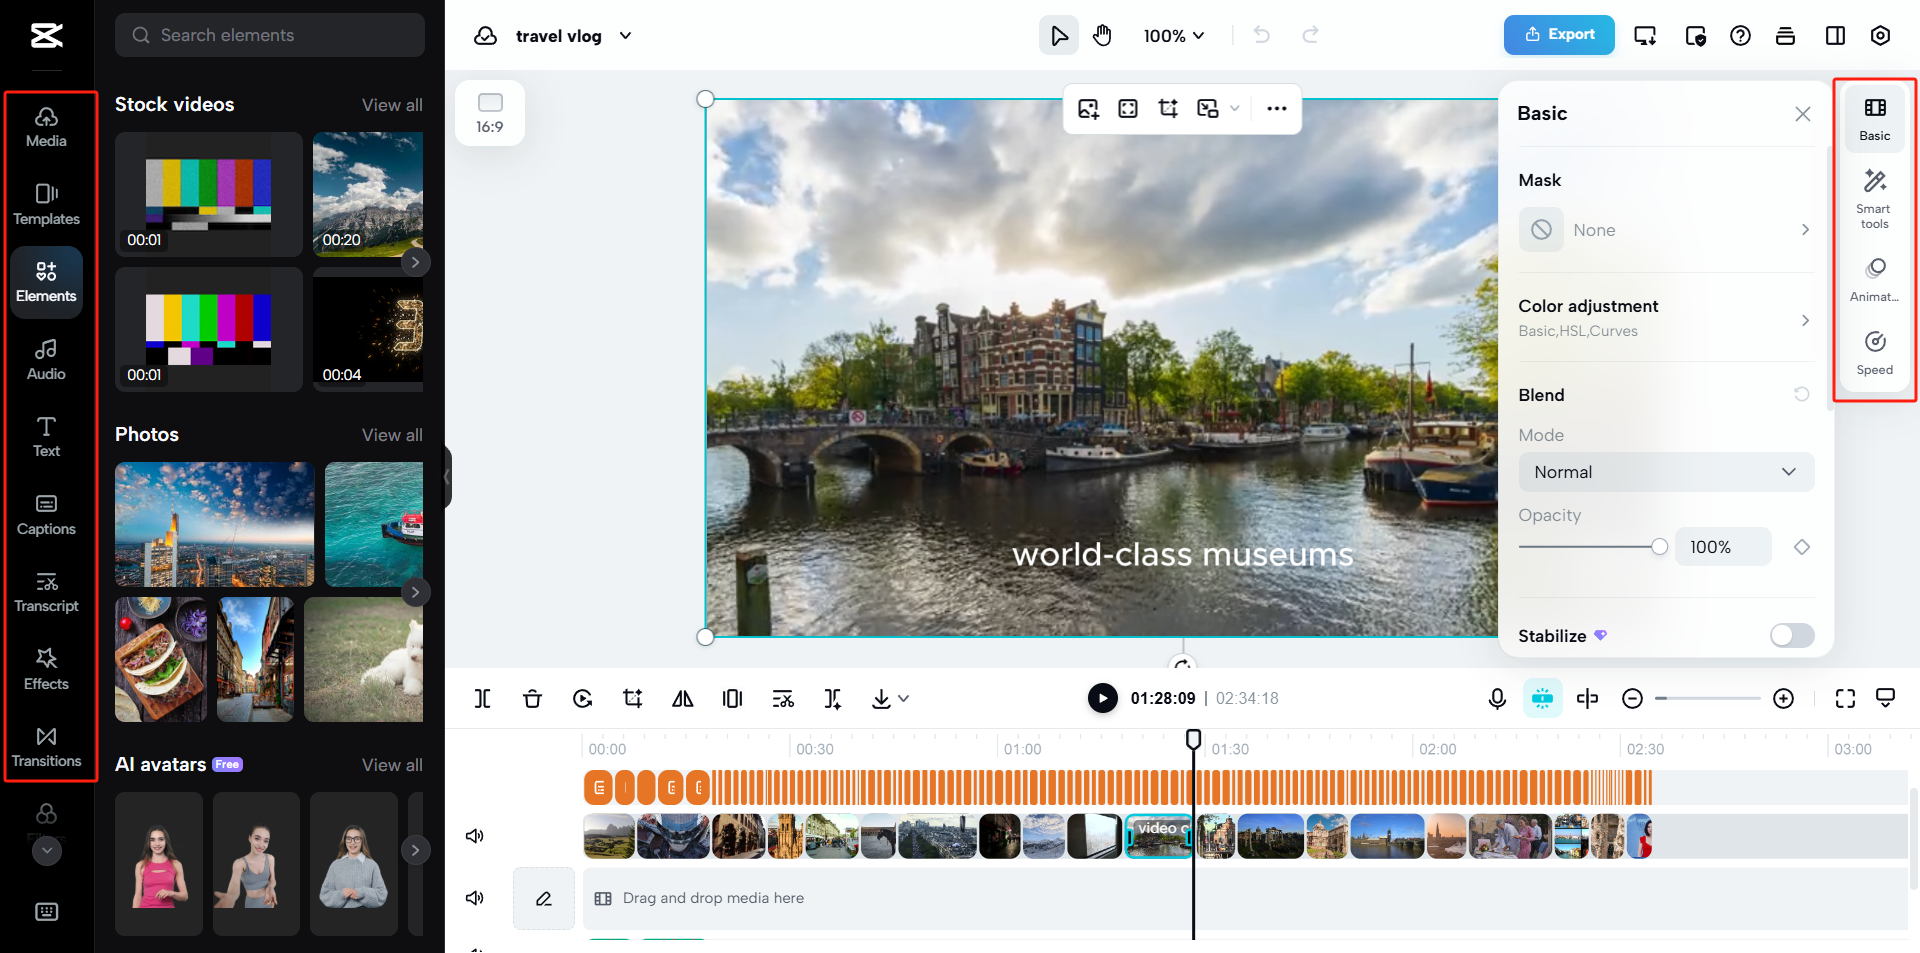Image resolution: width=1920 pixels, height=953 pixels.
Task: Open the Effects panel in sidebar
Action: (46, 669)
